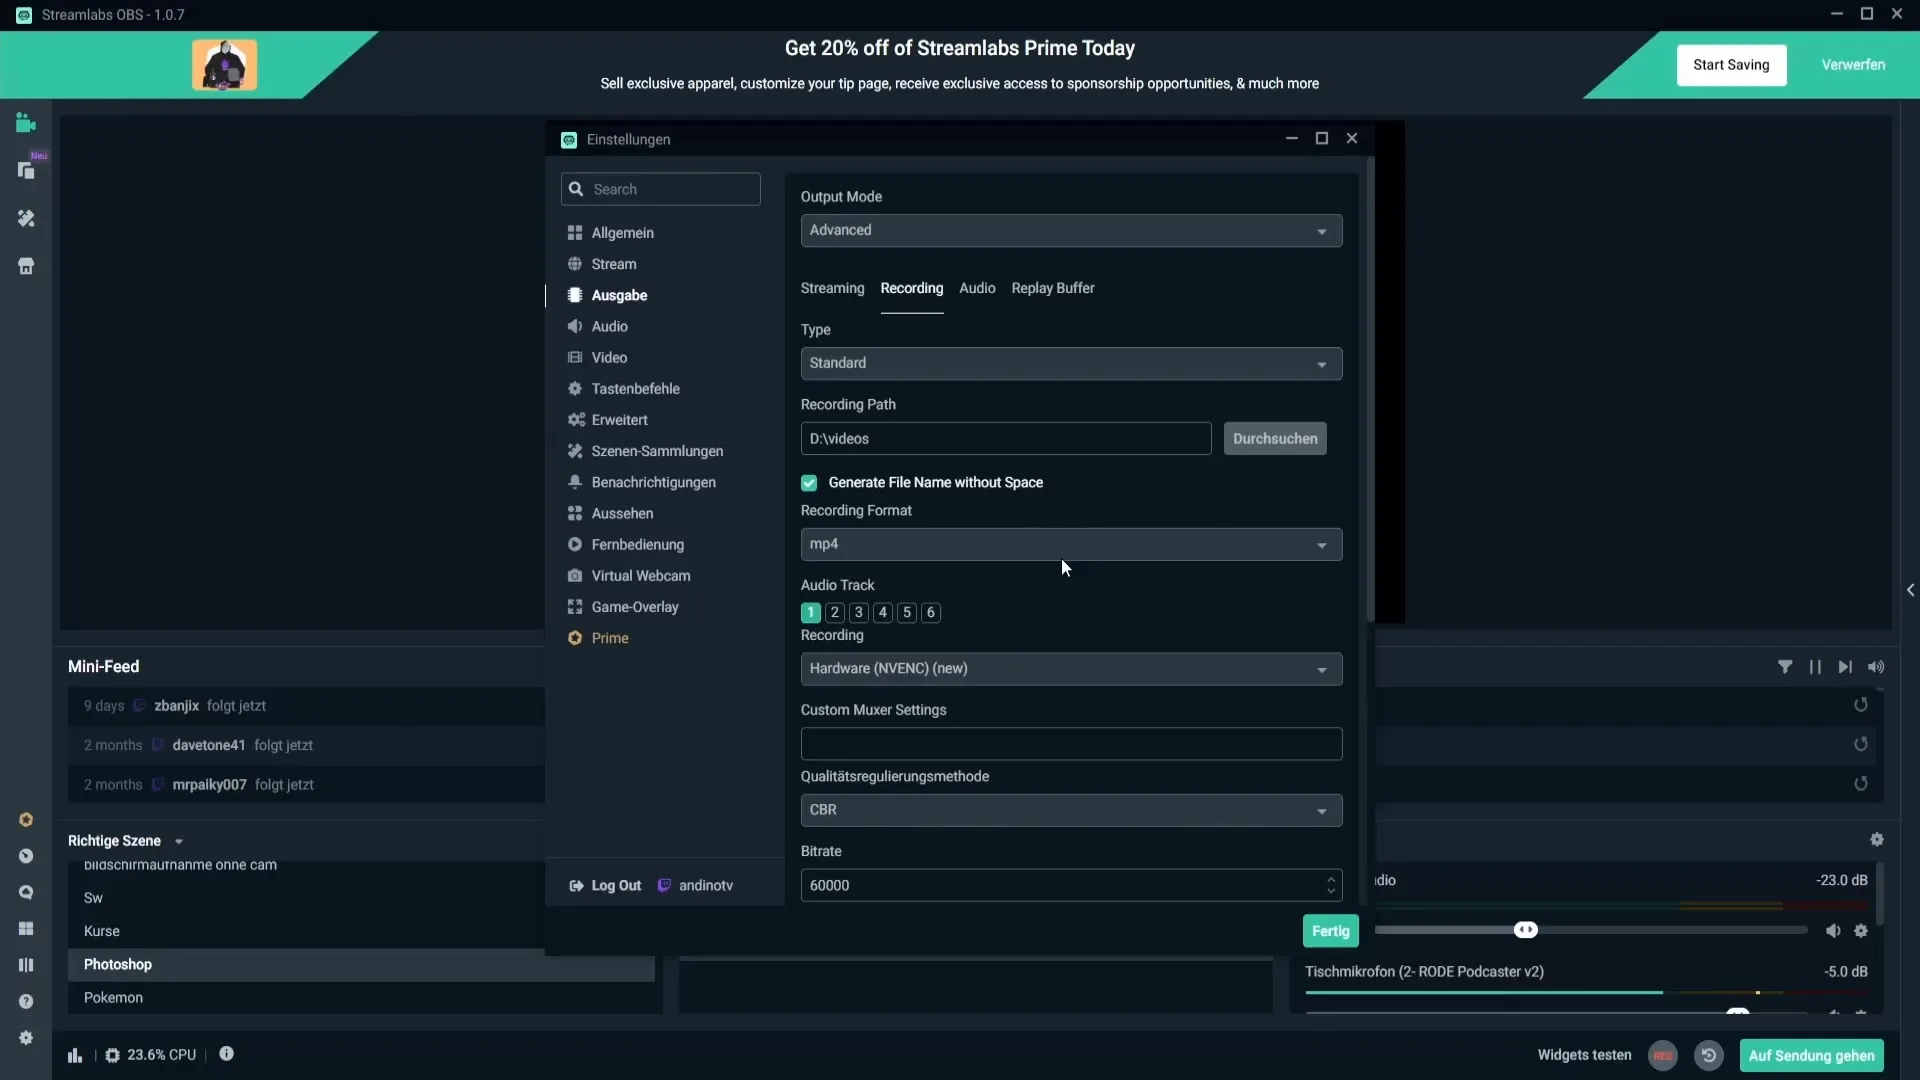Viewport: 1920px width, 1080px height.
Task: Toggle audio track 1
Action: [811, 613]
